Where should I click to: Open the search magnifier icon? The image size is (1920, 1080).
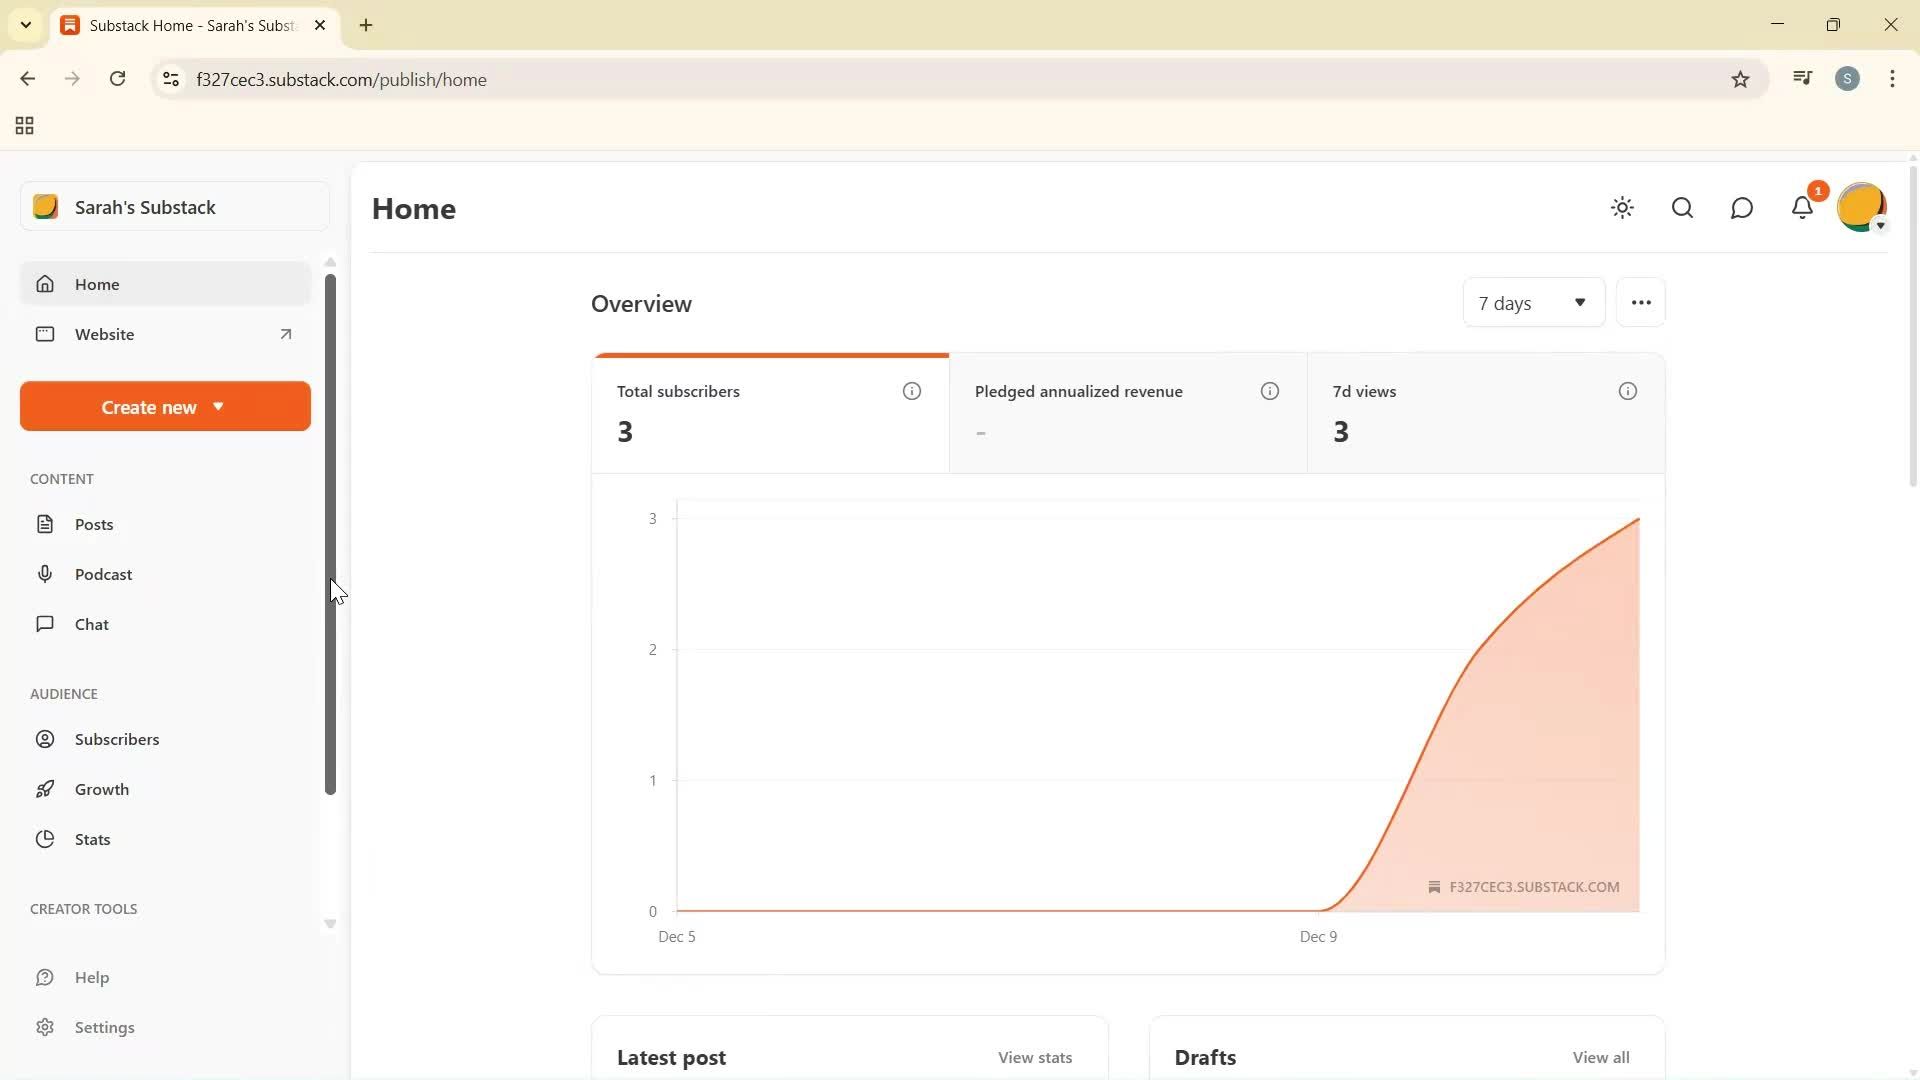click(x=1682, y=208)
